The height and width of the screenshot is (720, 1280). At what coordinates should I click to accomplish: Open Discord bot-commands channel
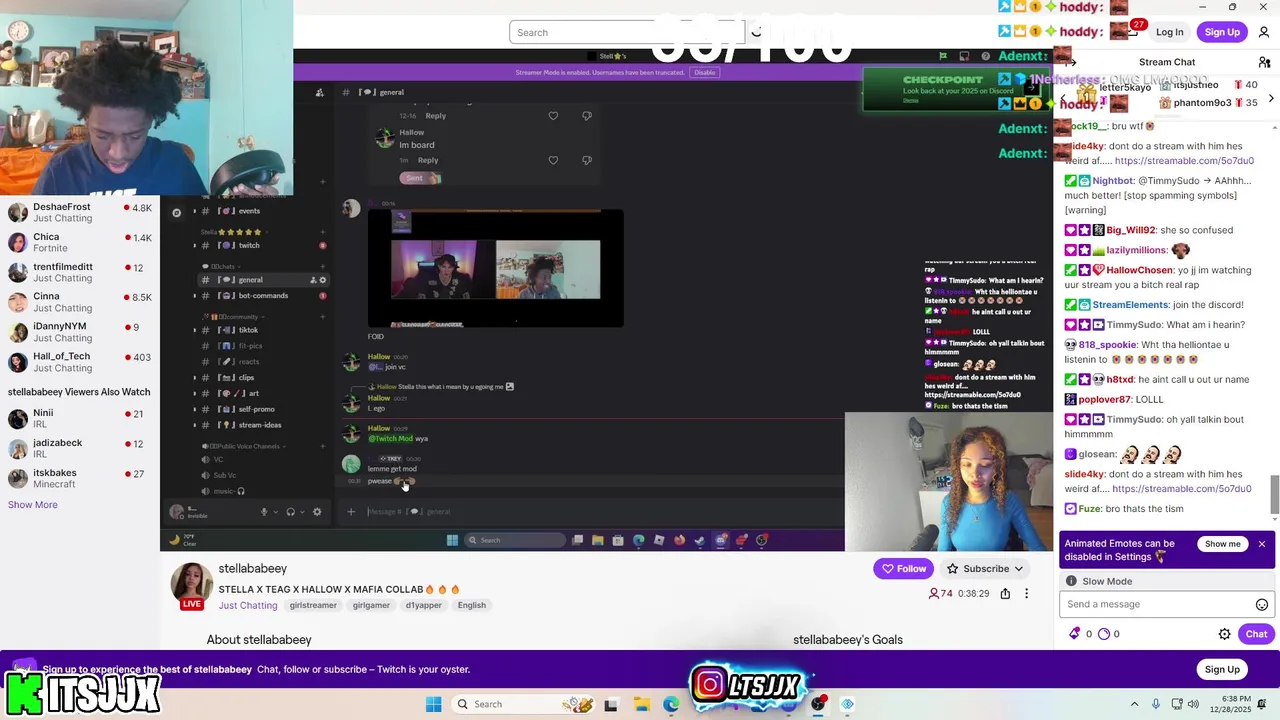[x=264, y=296]
